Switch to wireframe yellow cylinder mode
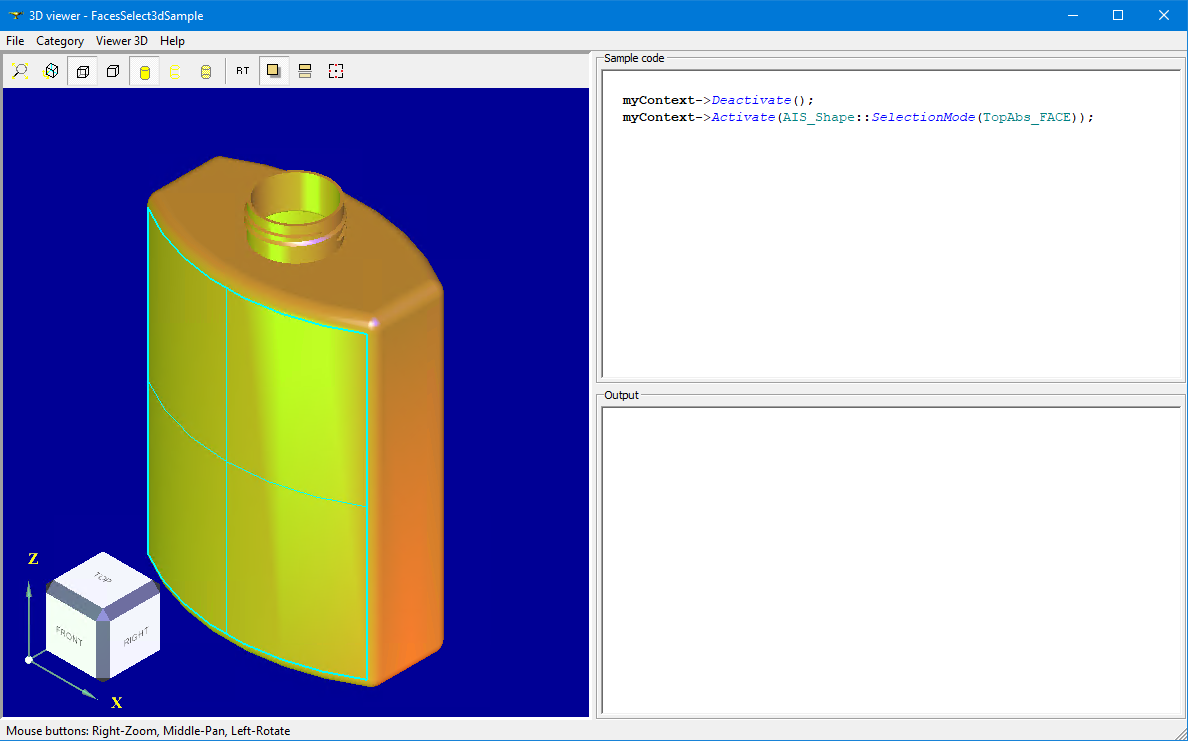This screenshot has height=741, width=1188. 175,71
